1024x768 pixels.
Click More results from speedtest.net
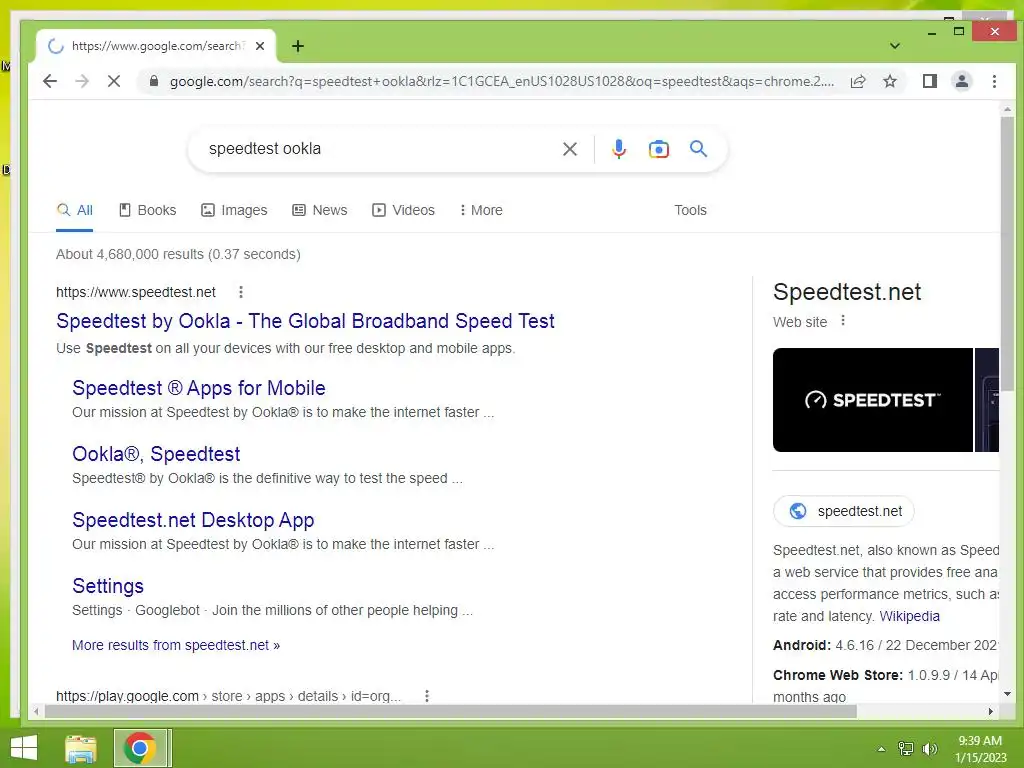tap(176, 645)
